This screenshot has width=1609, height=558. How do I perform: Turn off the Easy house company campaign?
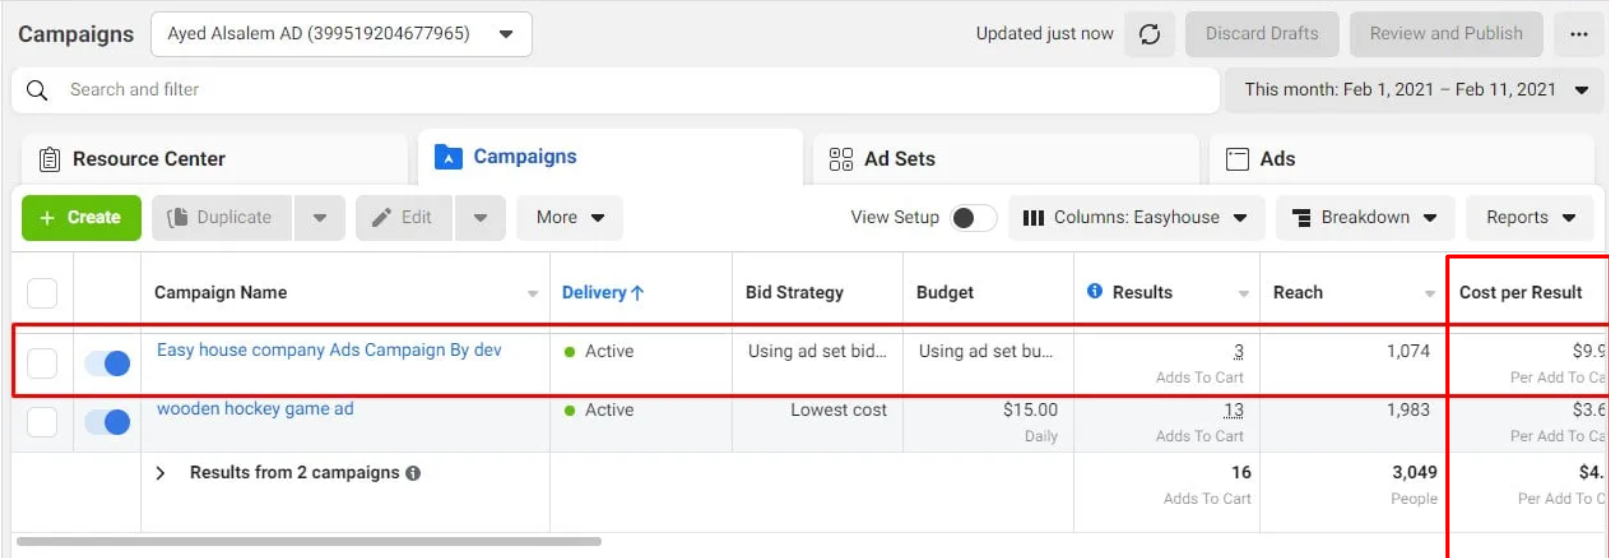tap(107, 363)
